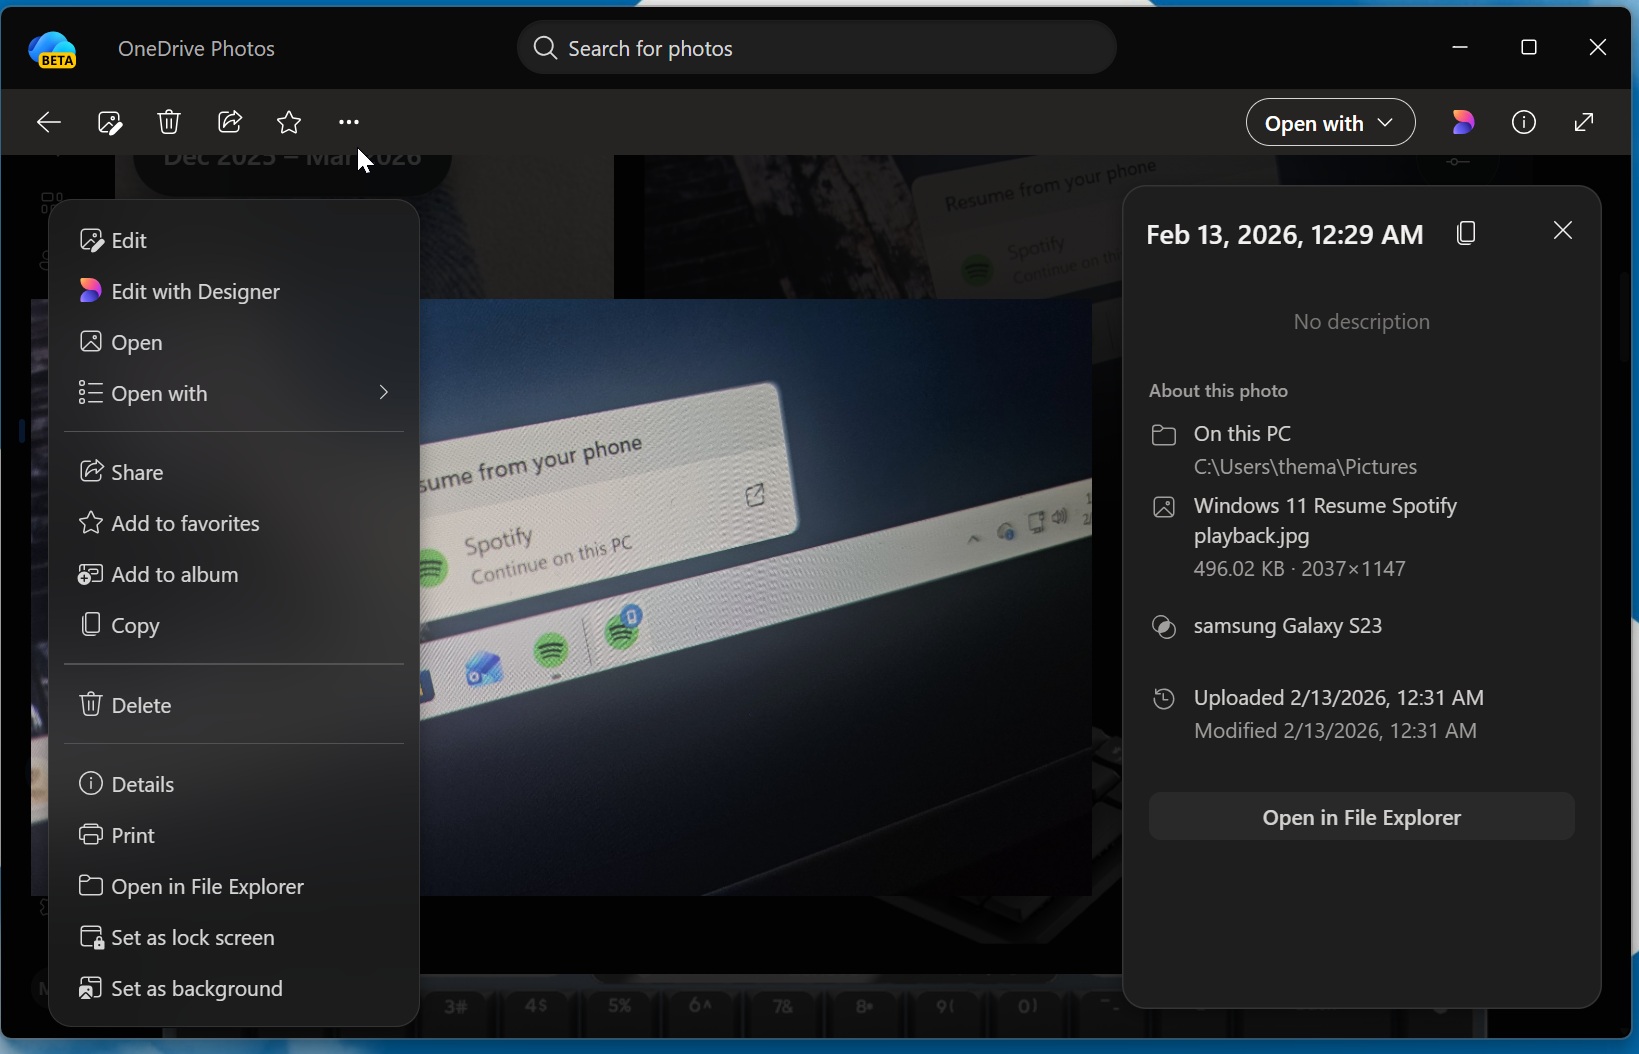Click the share icon in toolbar
This screenshot has width=1639, height=1054.
click(x=230, y=122)
